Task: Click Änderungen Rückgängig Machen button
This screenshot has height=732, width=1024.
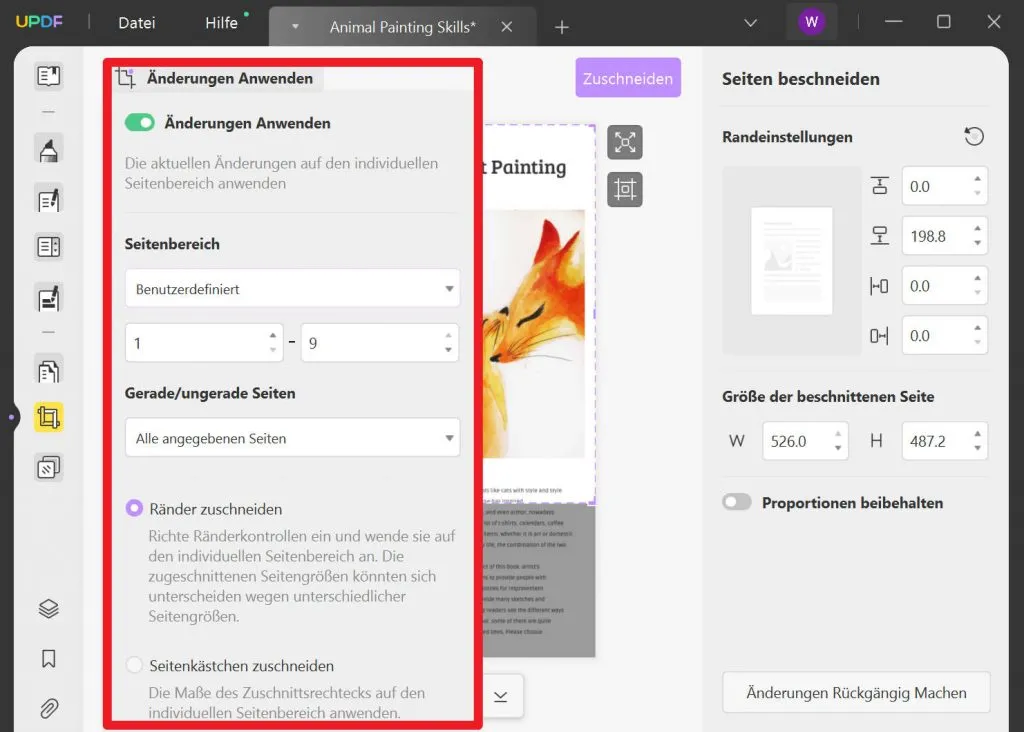Action: tap(856, 693)
